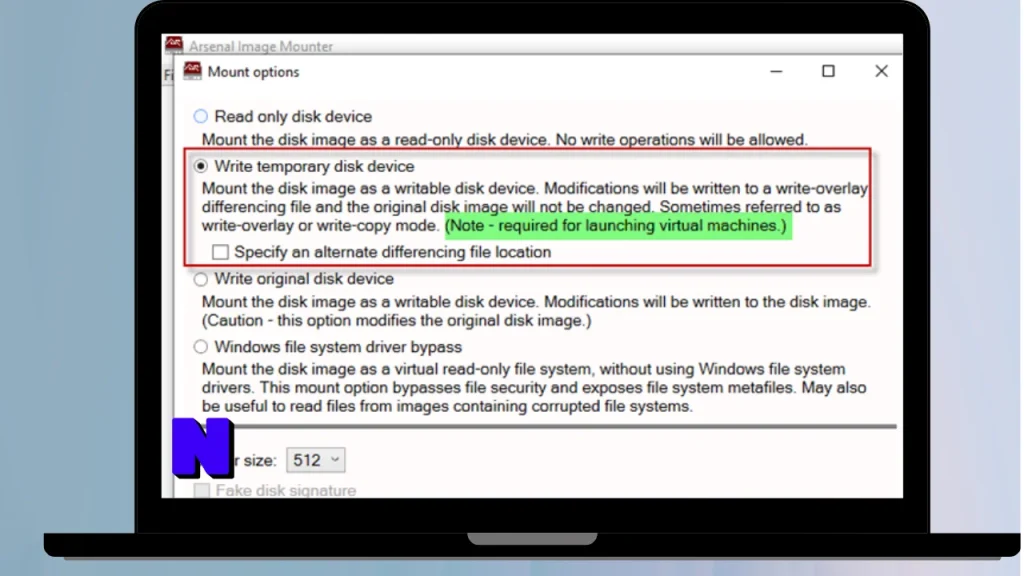
Task: Click the Arsenal Image Mounter title text
Action: (261, 46)
